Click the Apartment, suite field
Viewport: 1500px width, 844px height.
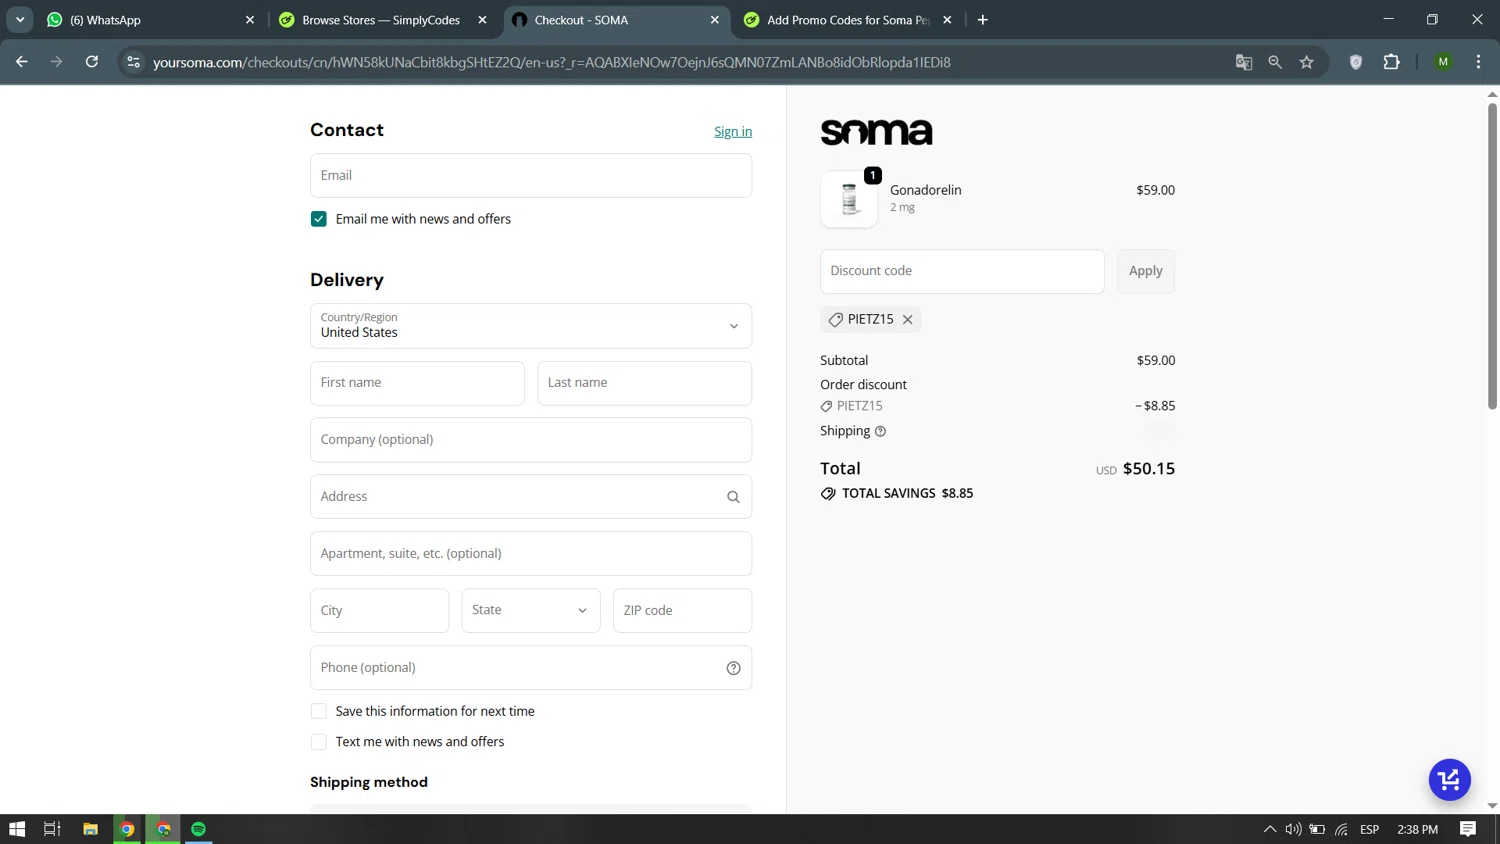tap(531, 554)
